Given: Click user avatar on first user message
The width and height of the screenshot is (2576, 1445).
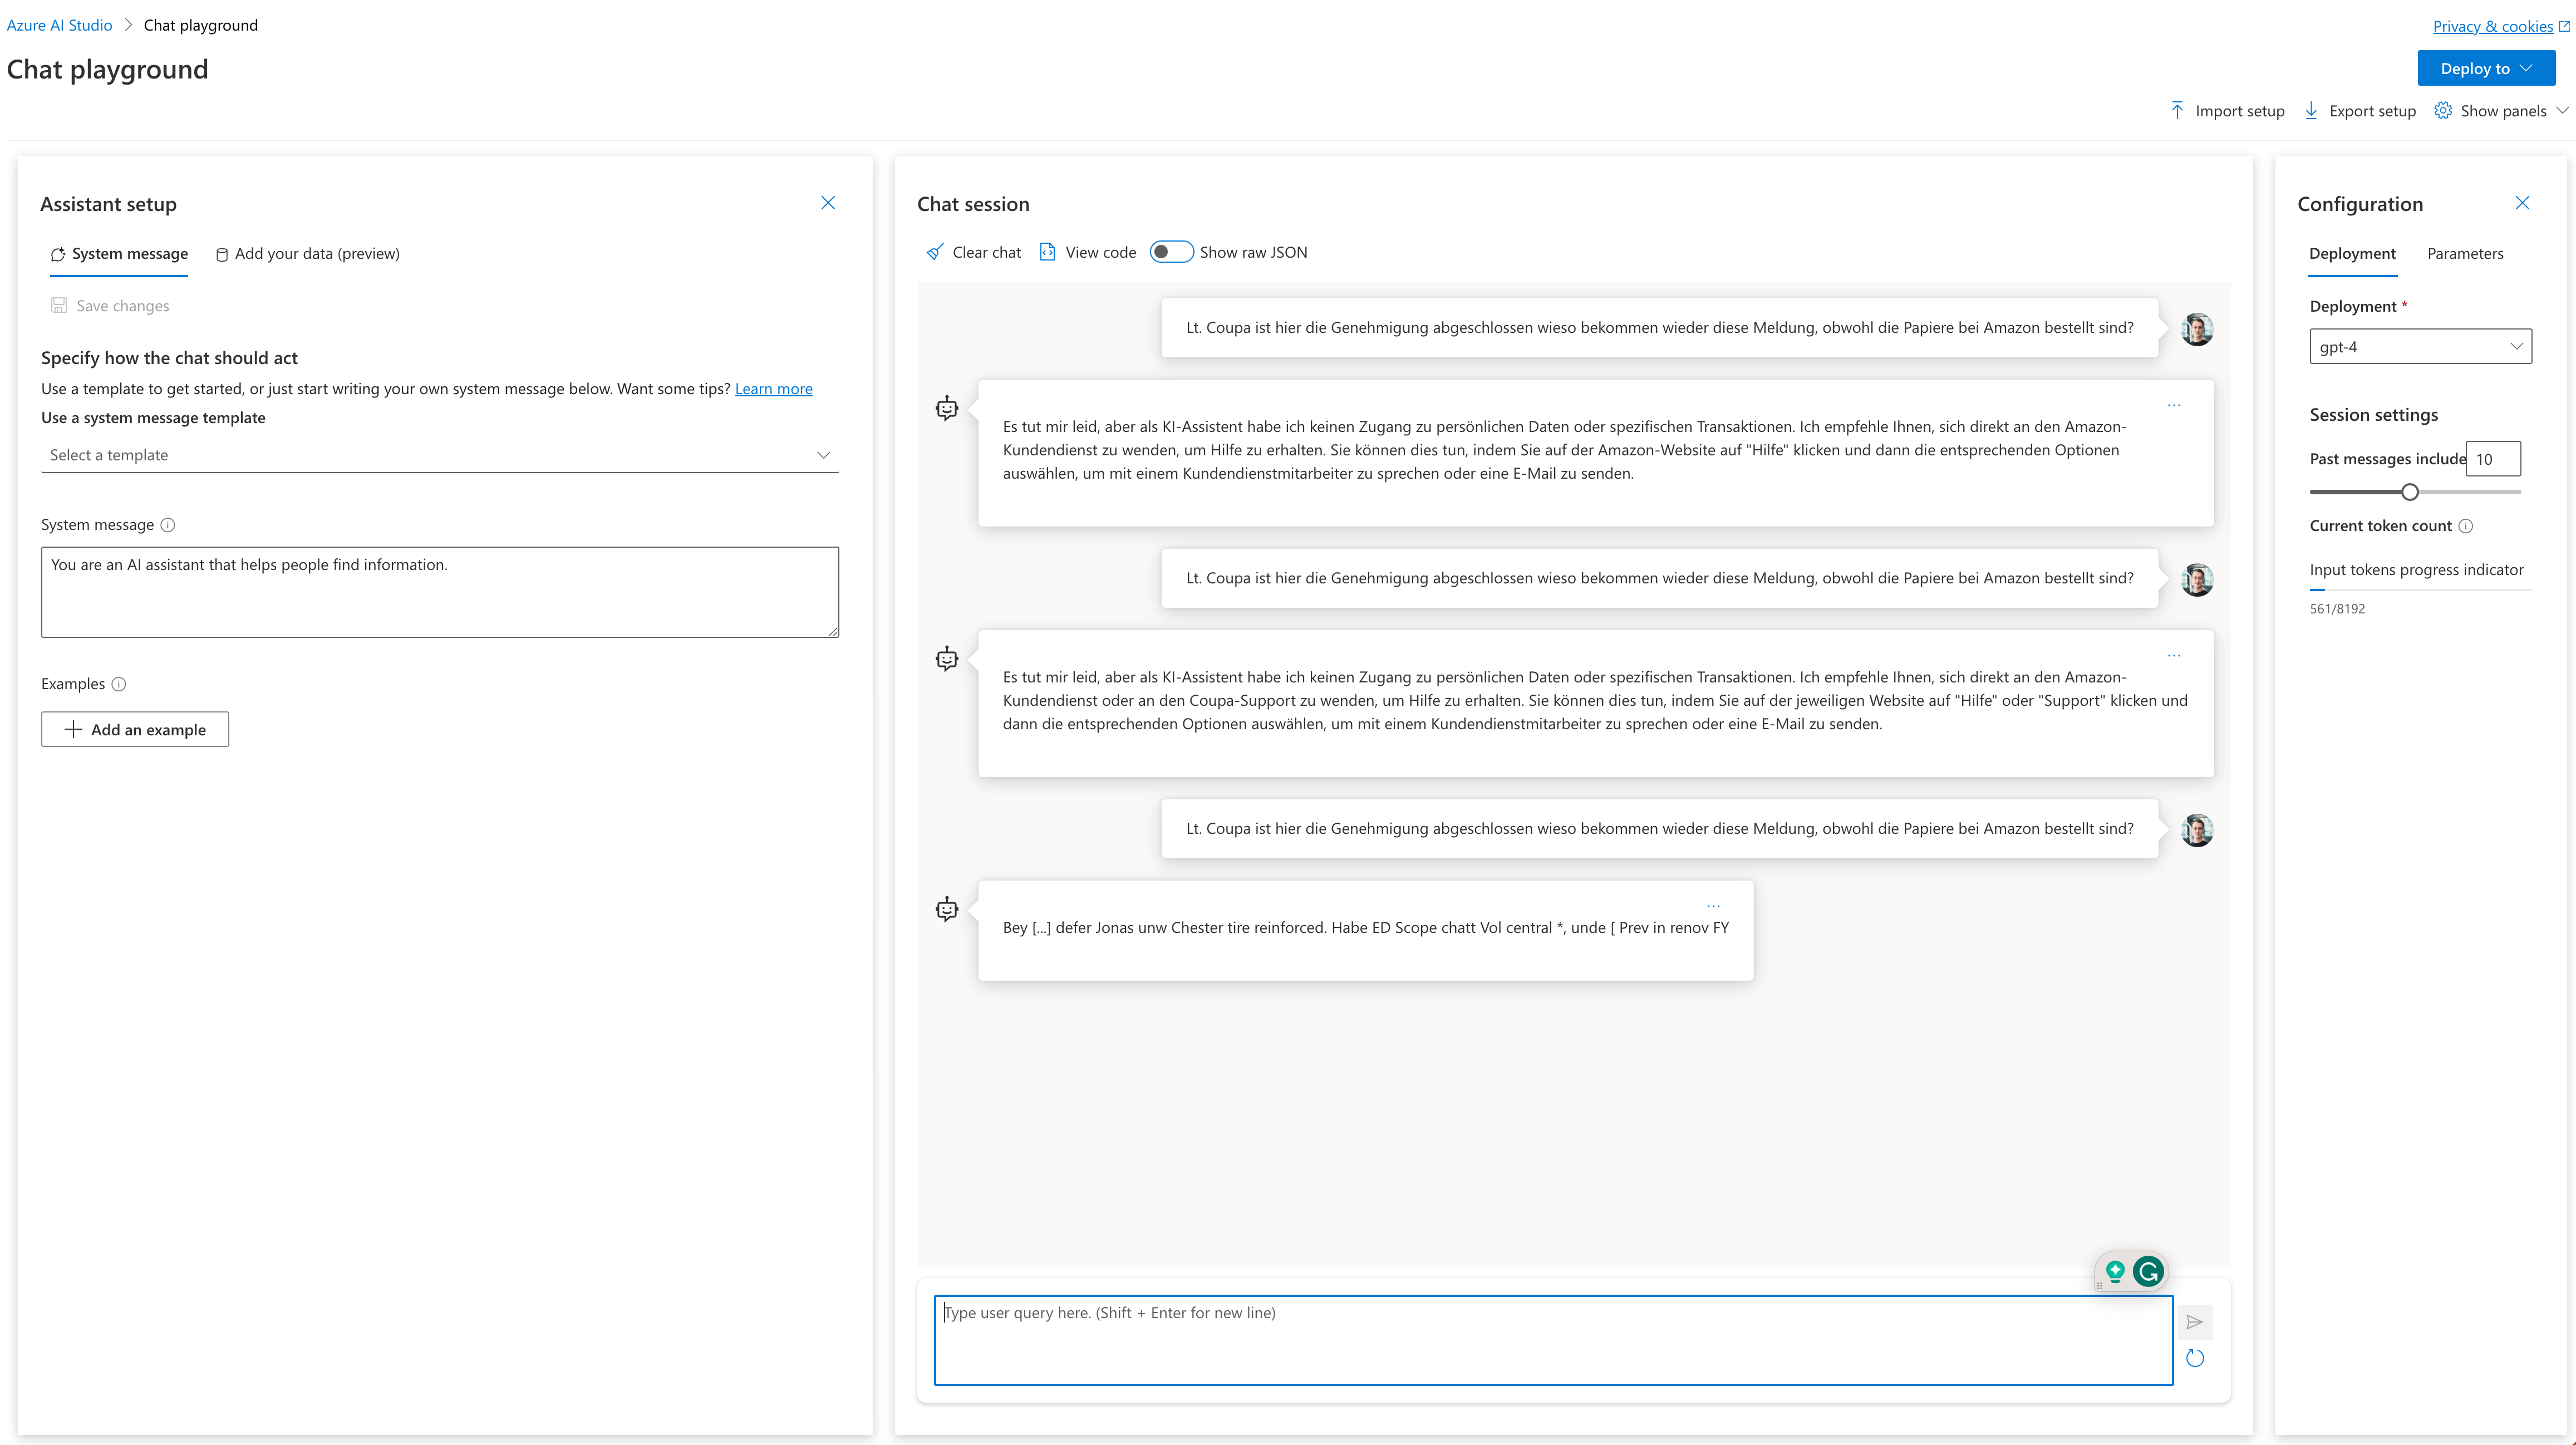Looking at the screenshot, I should coord(2197,329).
